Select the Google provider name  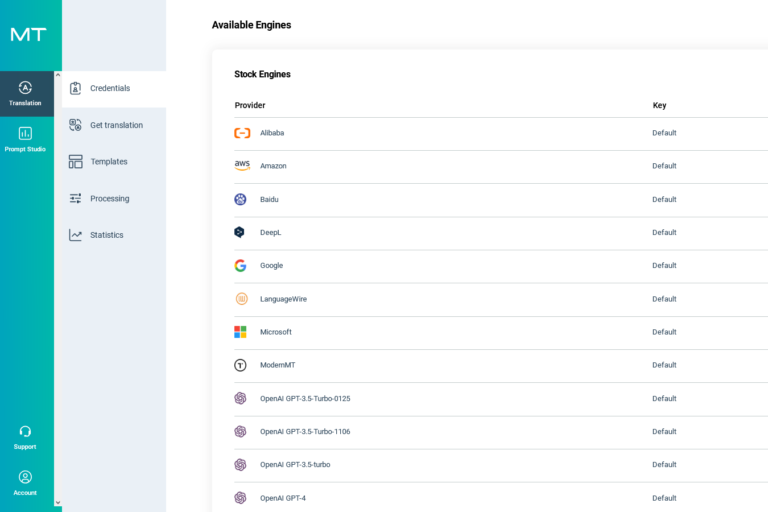coord(271,266)
